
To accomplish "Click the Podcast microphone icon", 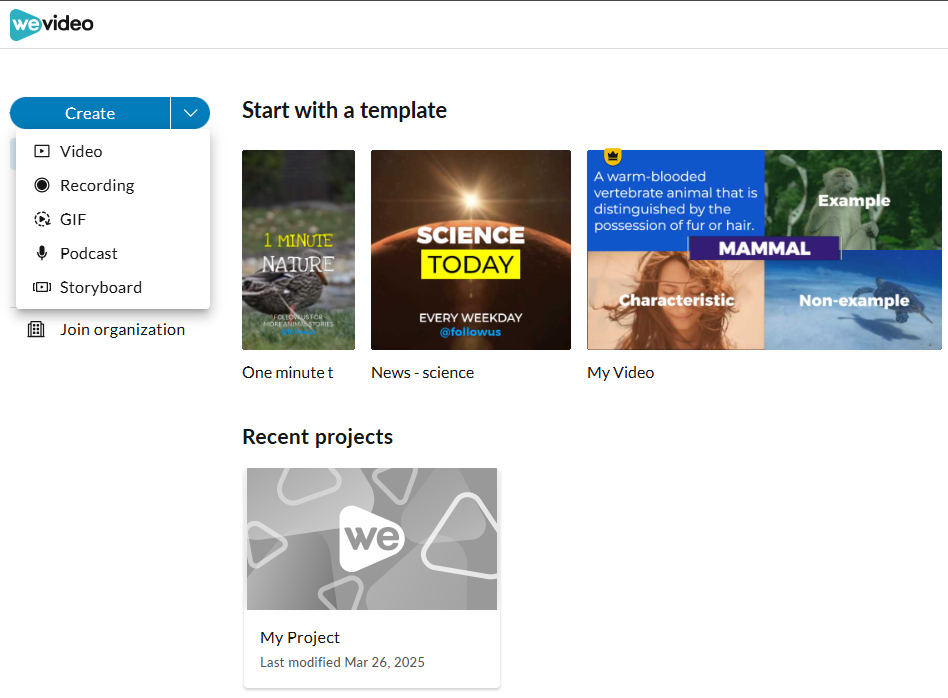I will [x=40, y=253].
